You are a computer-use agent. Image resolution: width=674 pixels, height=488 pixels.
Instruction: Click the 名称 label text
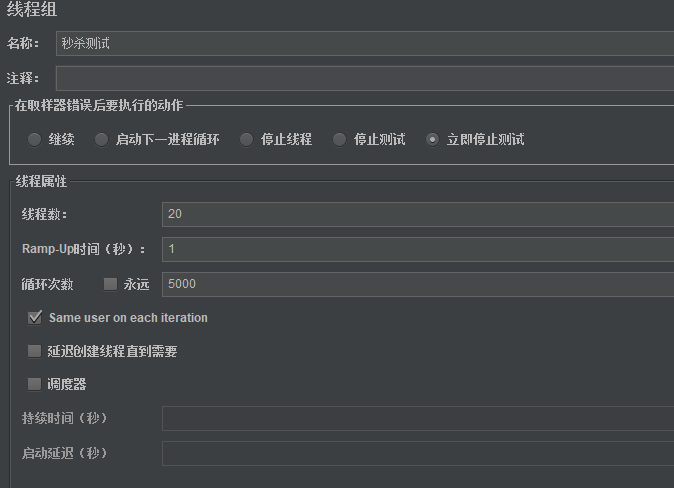coord(23,43)
